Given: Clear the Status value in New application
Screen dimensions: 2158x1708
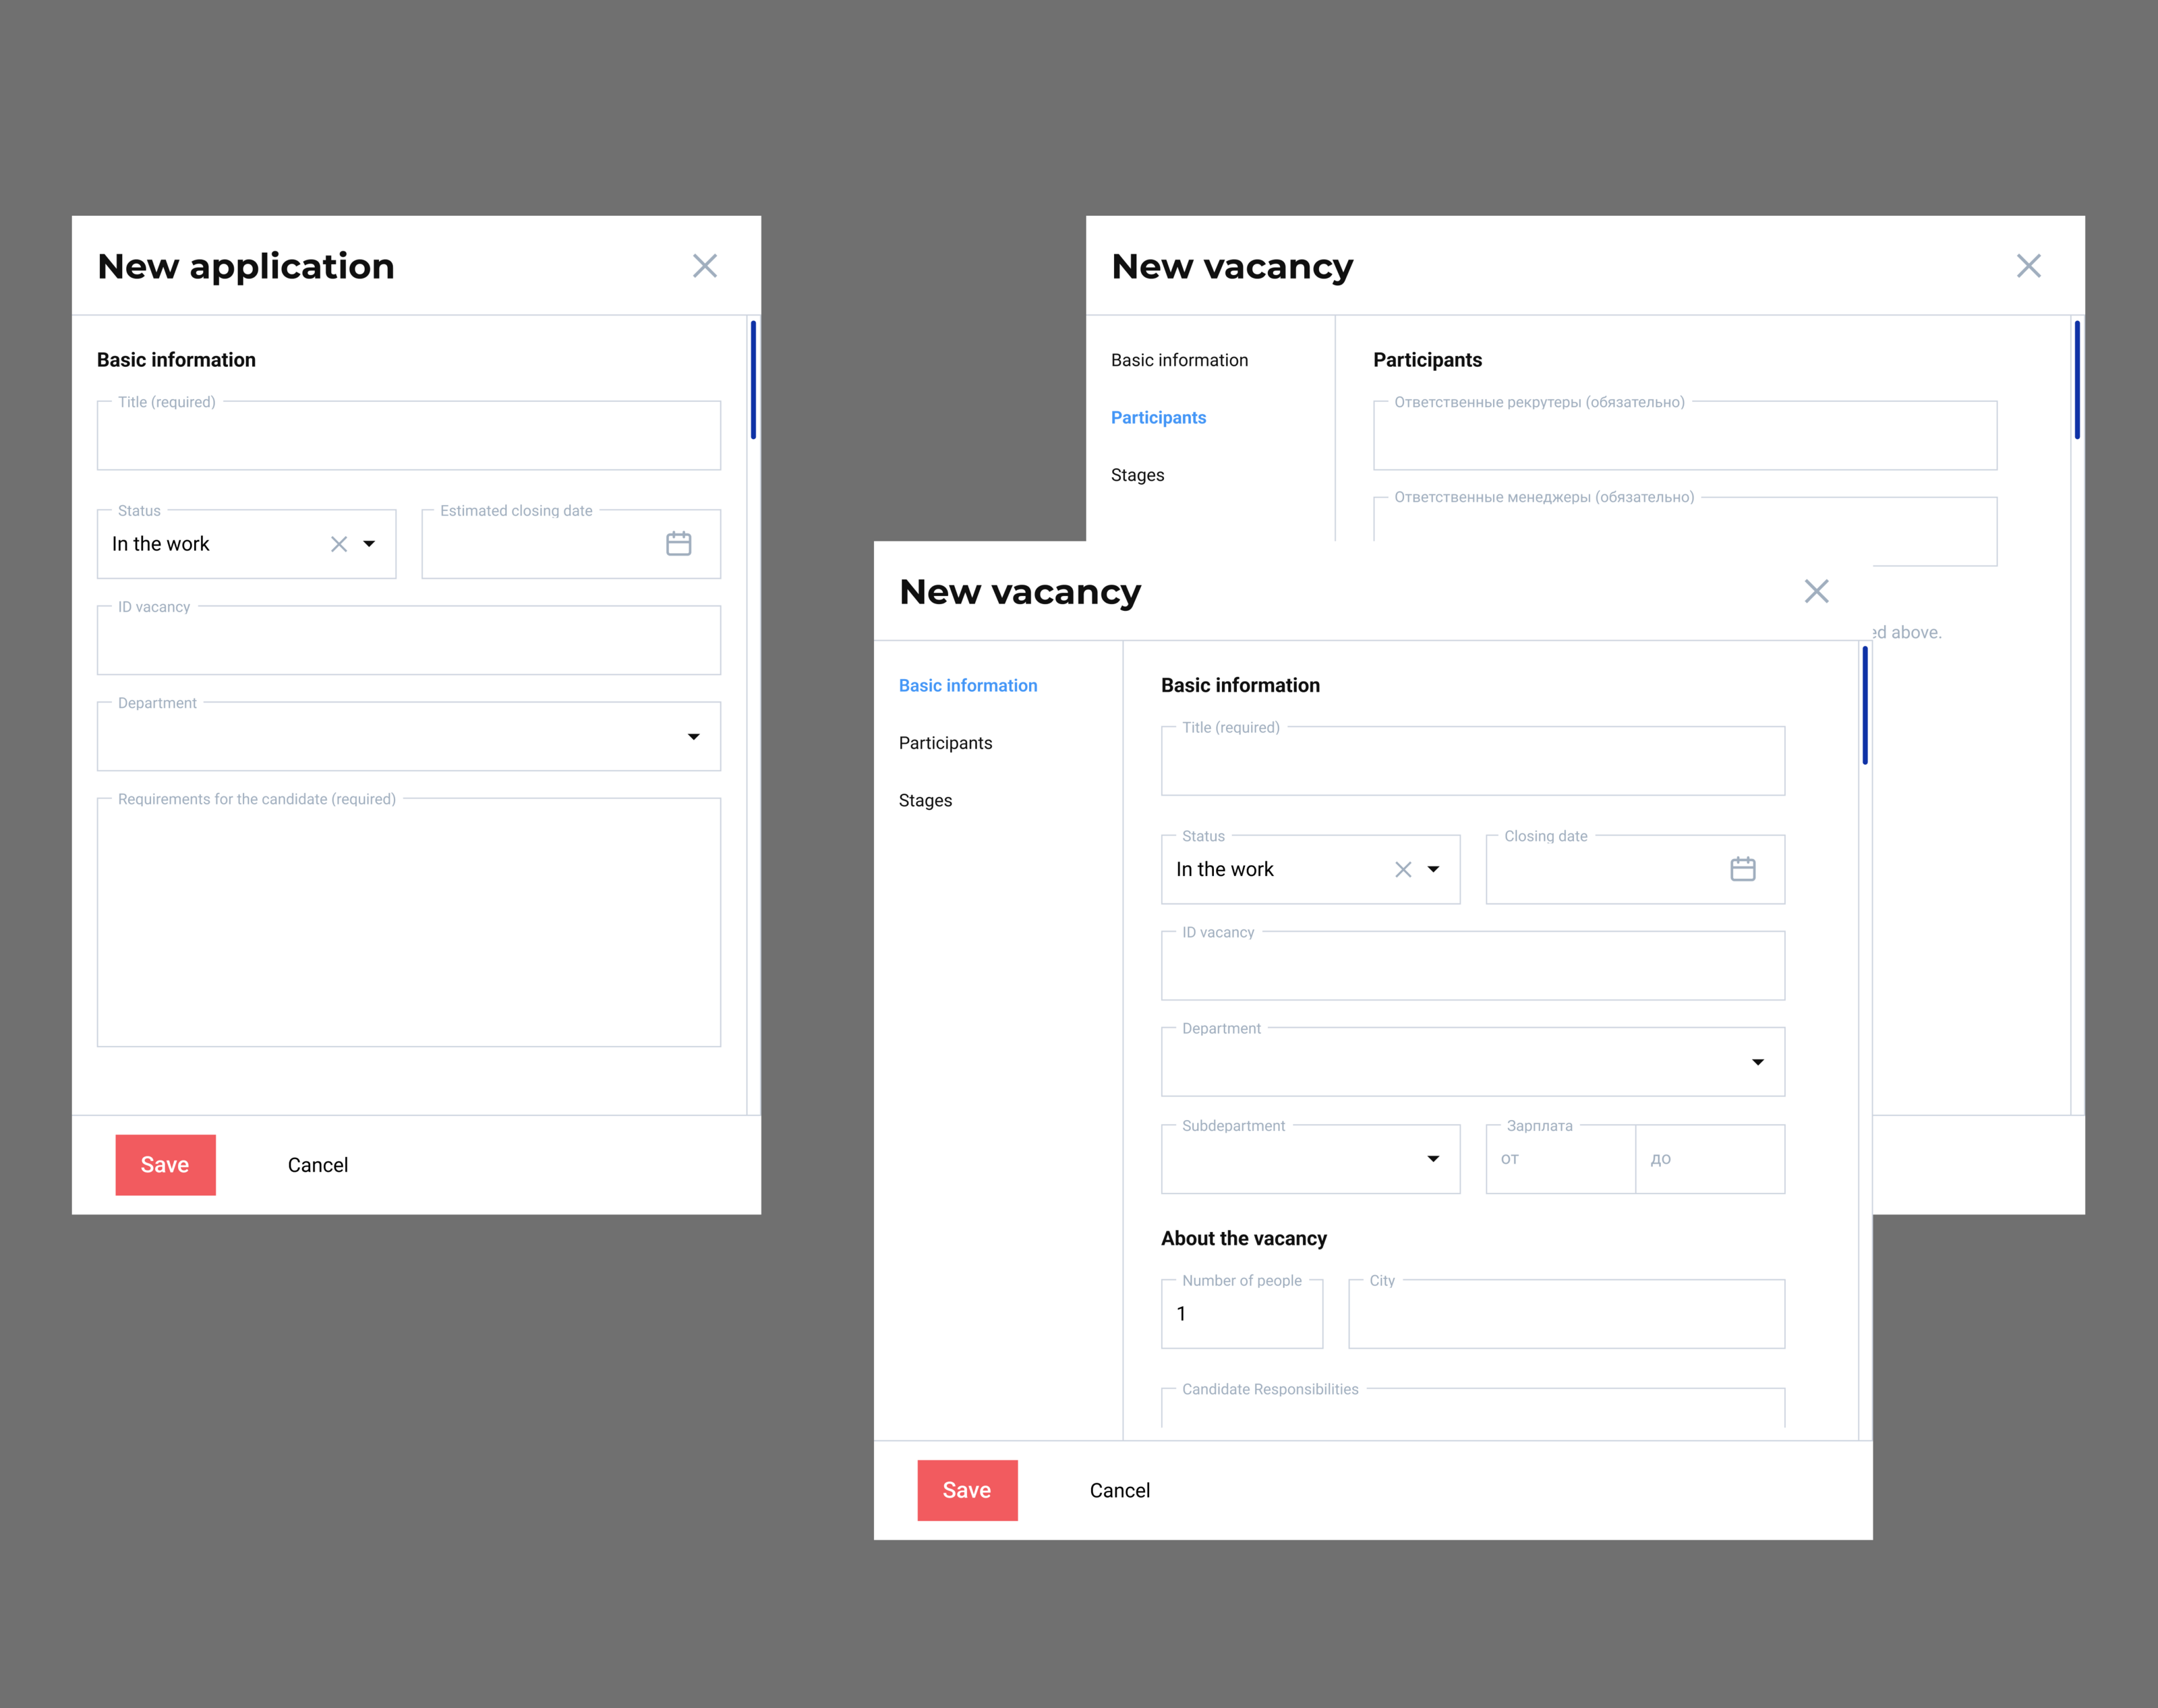Looking at the screenshot, I should (339, 544).
